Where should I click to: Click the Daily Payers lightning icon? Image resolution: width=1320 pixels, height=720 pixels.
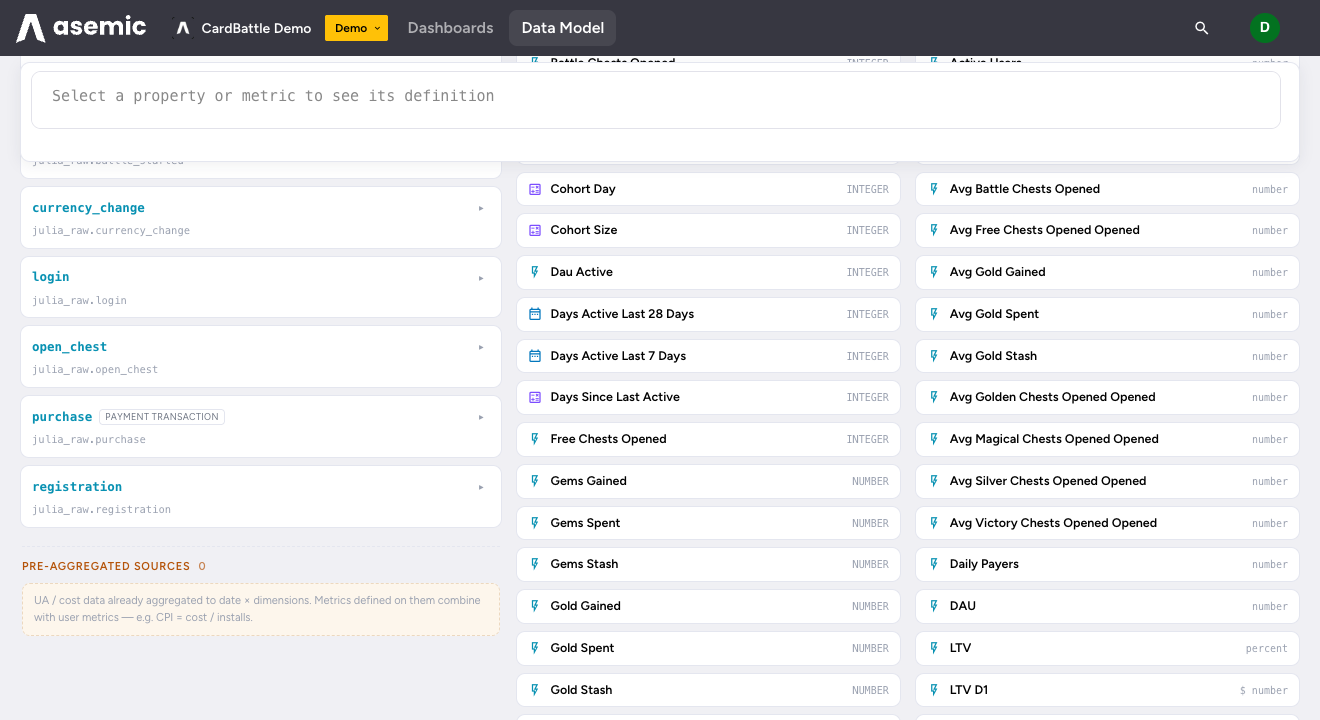934,564
